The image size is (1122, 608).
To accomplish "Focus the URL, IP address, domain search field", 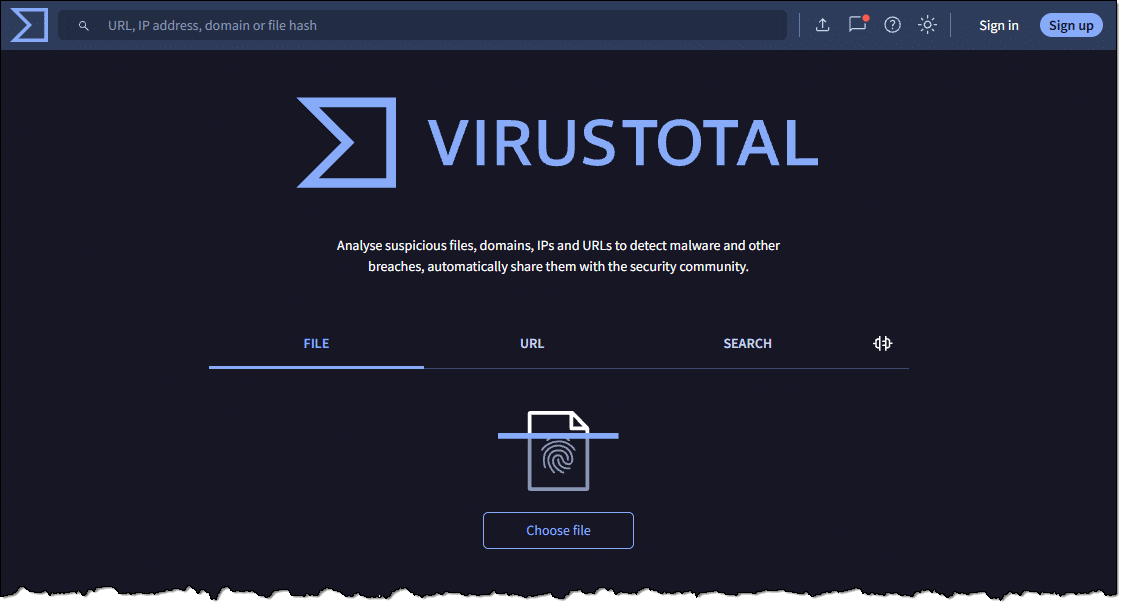I will pos(422,25).
